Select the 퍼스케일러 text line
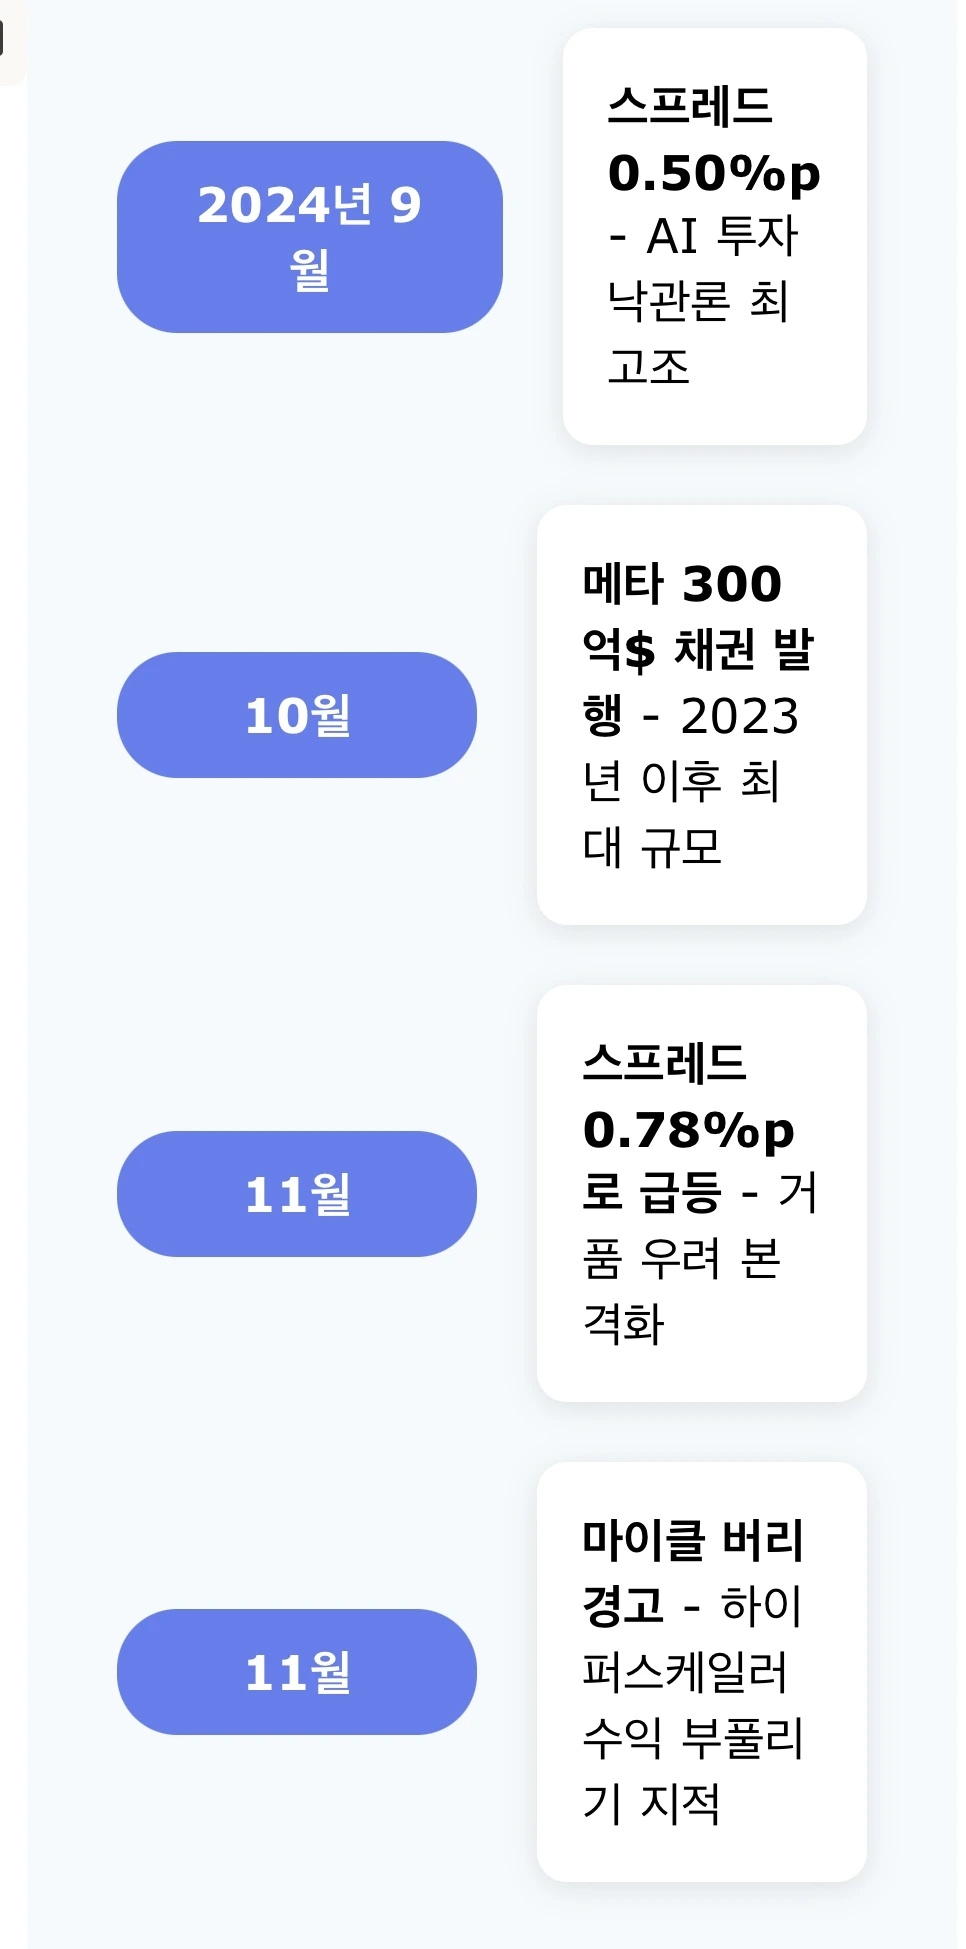Viewport: 966px width, 1949px height. pos(685,1672)
